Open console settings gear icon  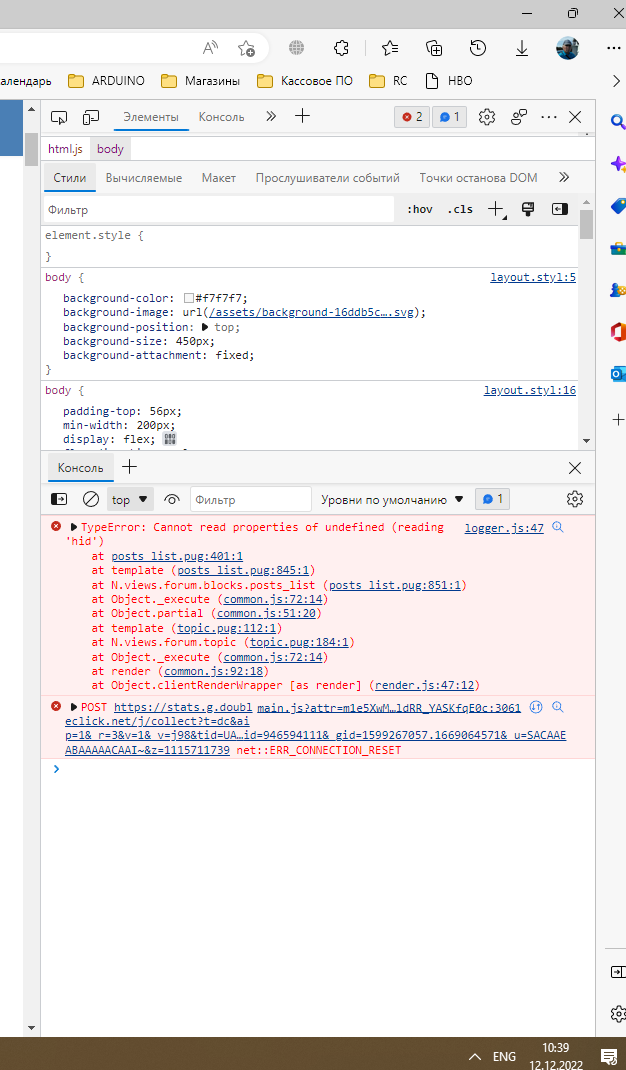pyautogui.click(x=574, y=499)
